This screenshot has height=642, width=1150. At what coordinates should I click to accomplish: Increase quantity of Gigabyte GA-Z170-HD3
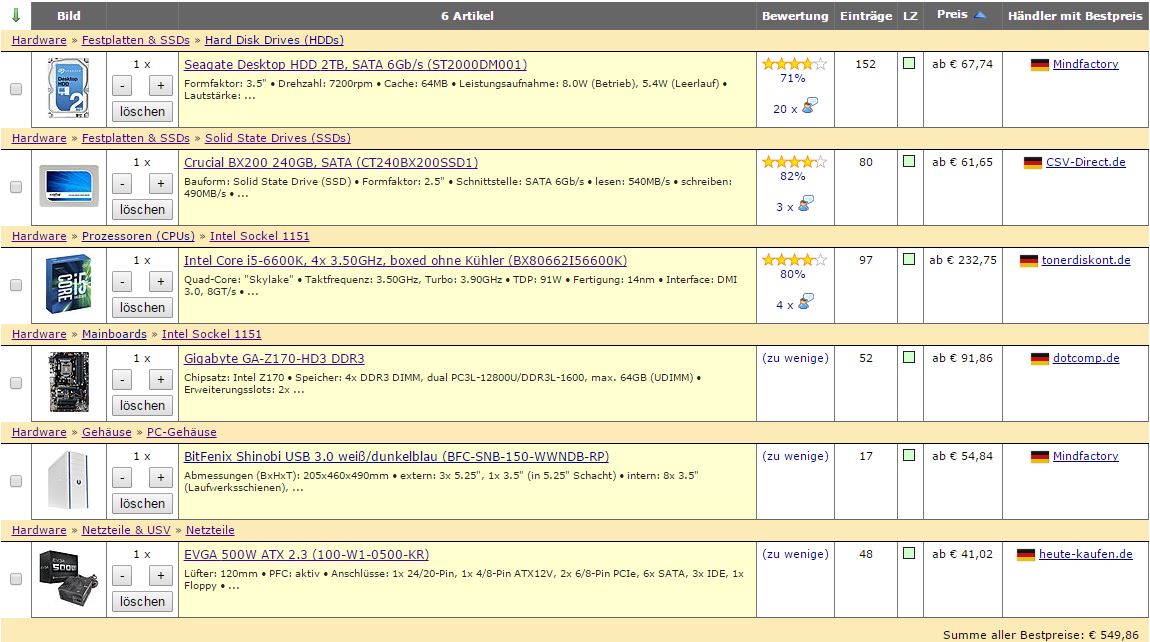(x=161, y=379)
